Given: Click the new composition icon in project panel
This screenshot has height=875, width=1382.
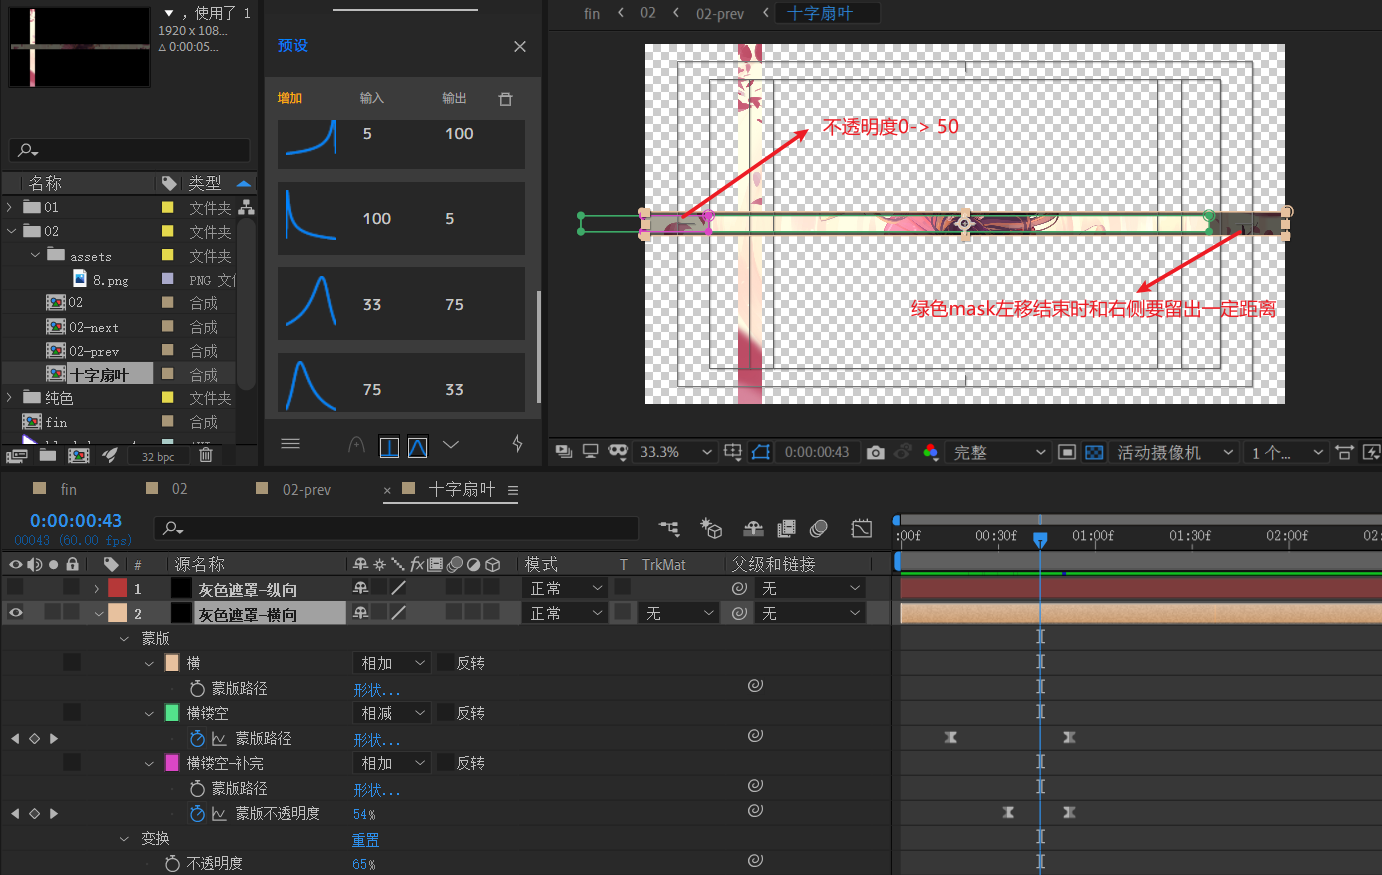Looking at the screenshot, I should tap(78, 455).
